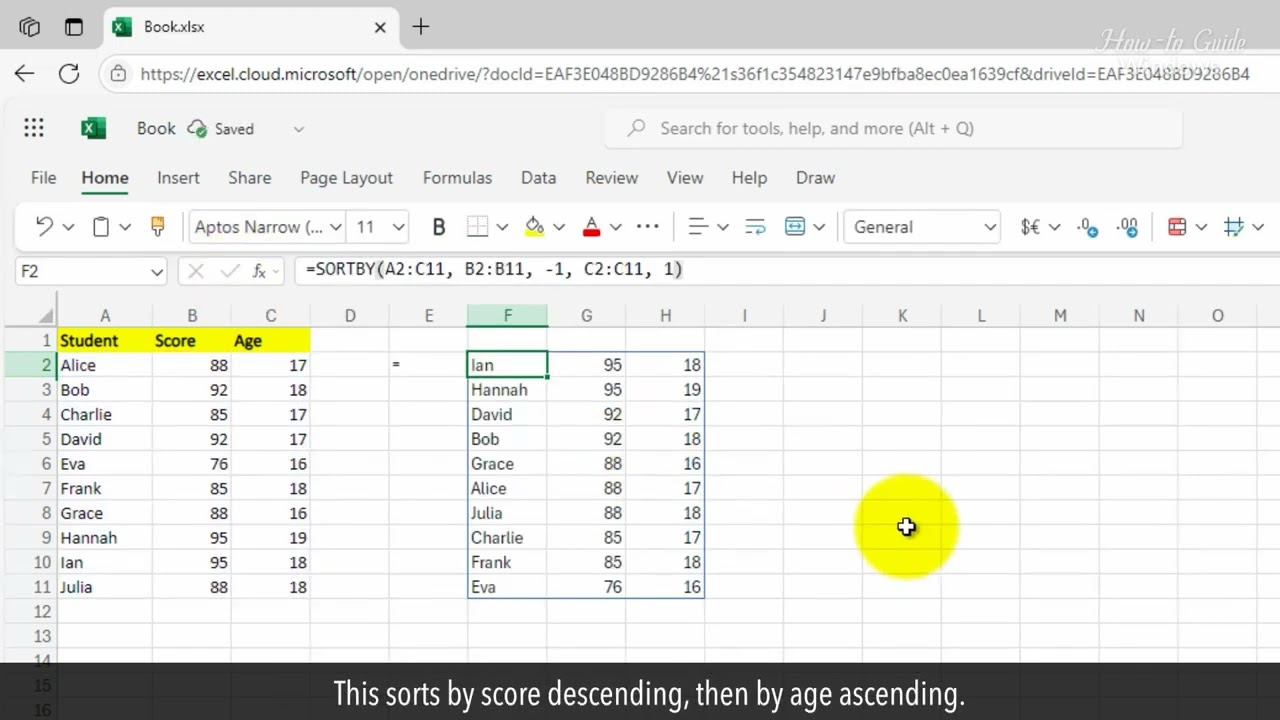Close the Book.xlsx browser tab
Screen dimensions: 1280x720
(380, 28)
